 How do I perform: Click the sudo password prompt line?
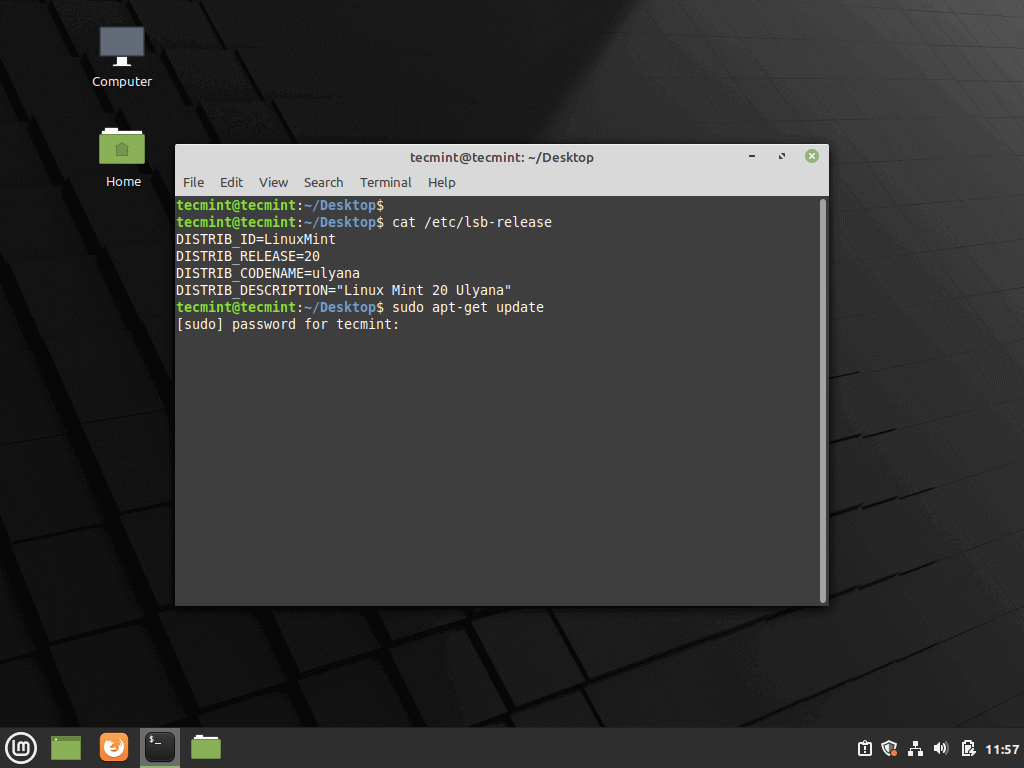pos(287,324)
